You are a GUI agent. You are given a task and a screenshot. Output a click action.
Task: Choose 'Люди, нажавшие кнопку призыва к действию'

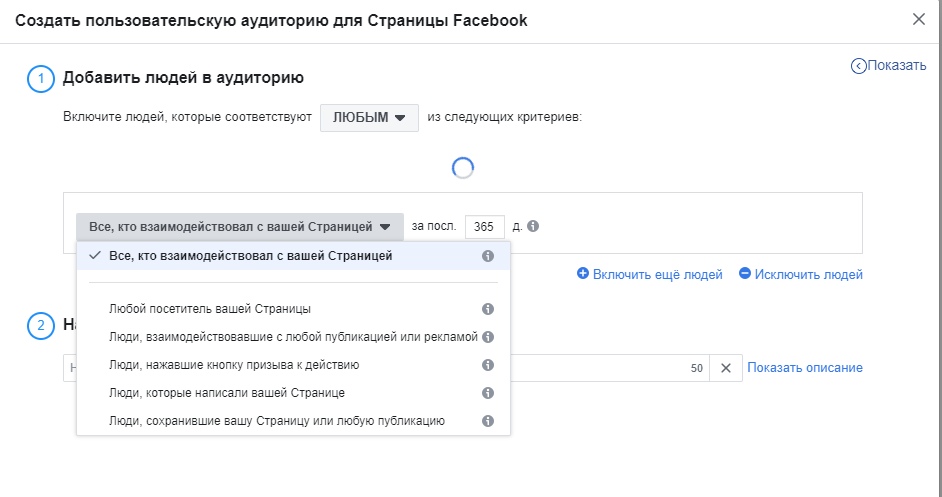293,365
